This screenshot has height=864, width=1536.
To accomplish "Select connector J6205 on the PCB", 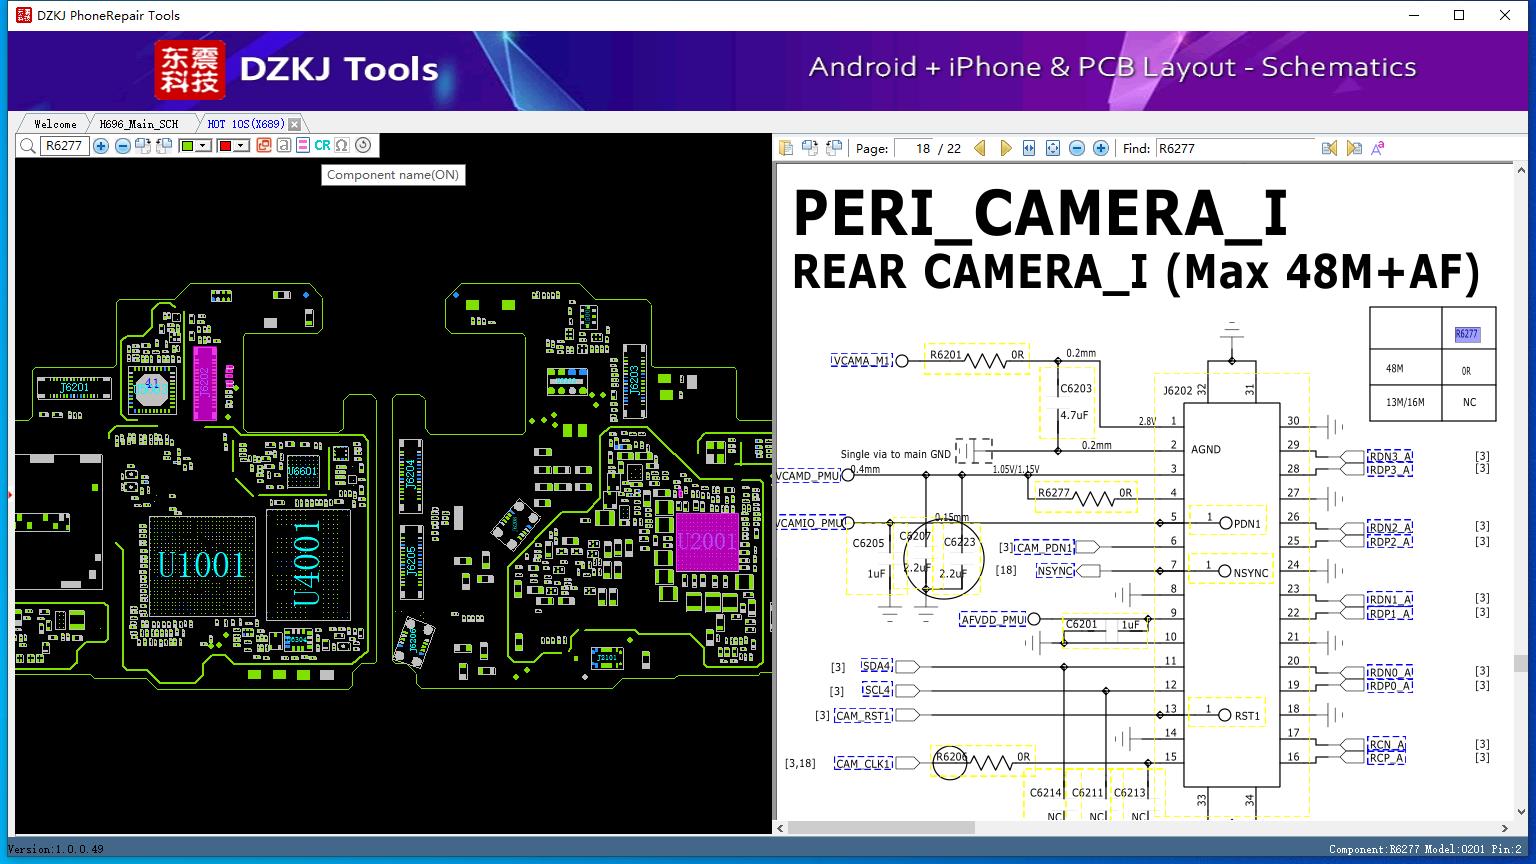I will [x=410, y=561].
